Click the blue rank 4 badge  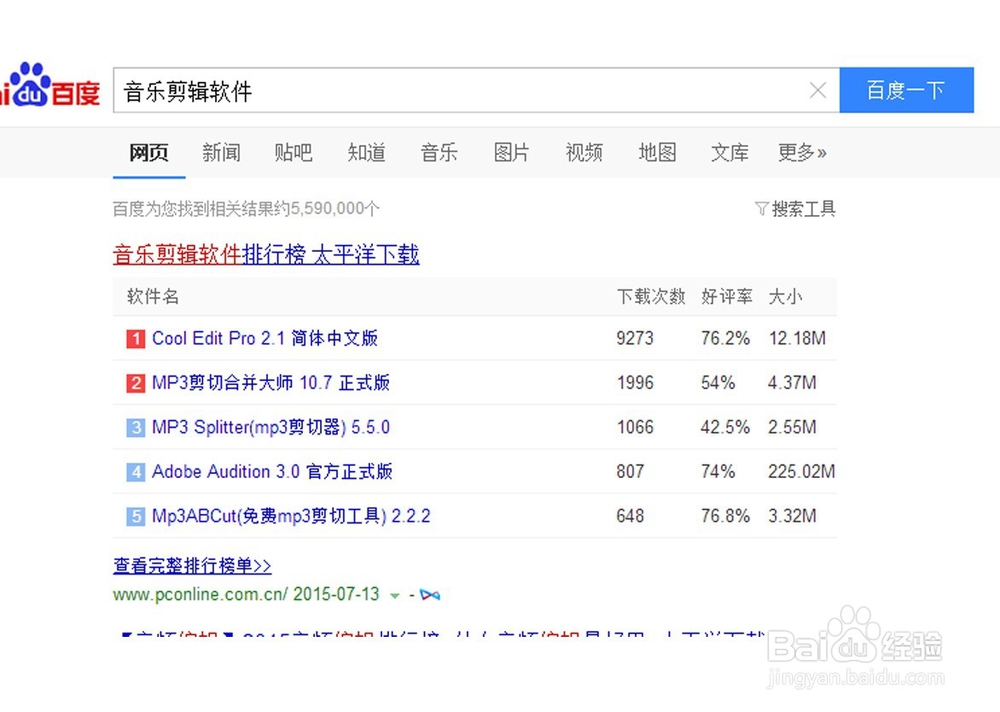pos(135,472)
